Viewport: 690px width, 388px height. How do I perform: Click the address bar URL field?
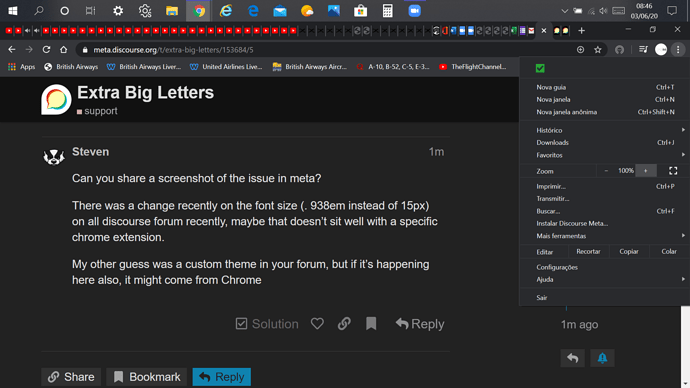pyautogui.click(x=326, y=50)
